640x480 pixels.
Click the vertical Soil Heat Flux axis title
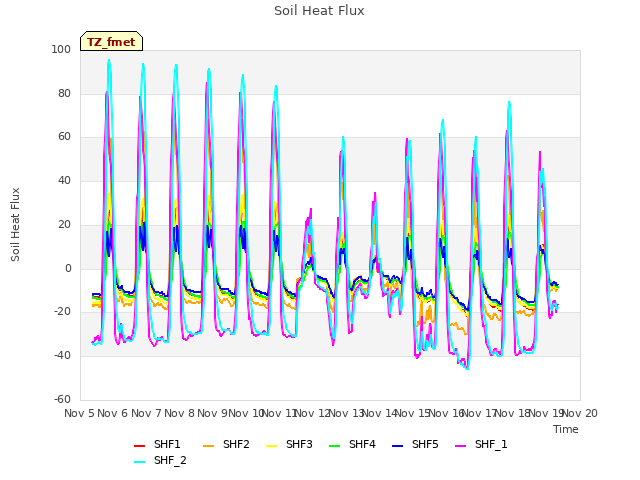15,224
